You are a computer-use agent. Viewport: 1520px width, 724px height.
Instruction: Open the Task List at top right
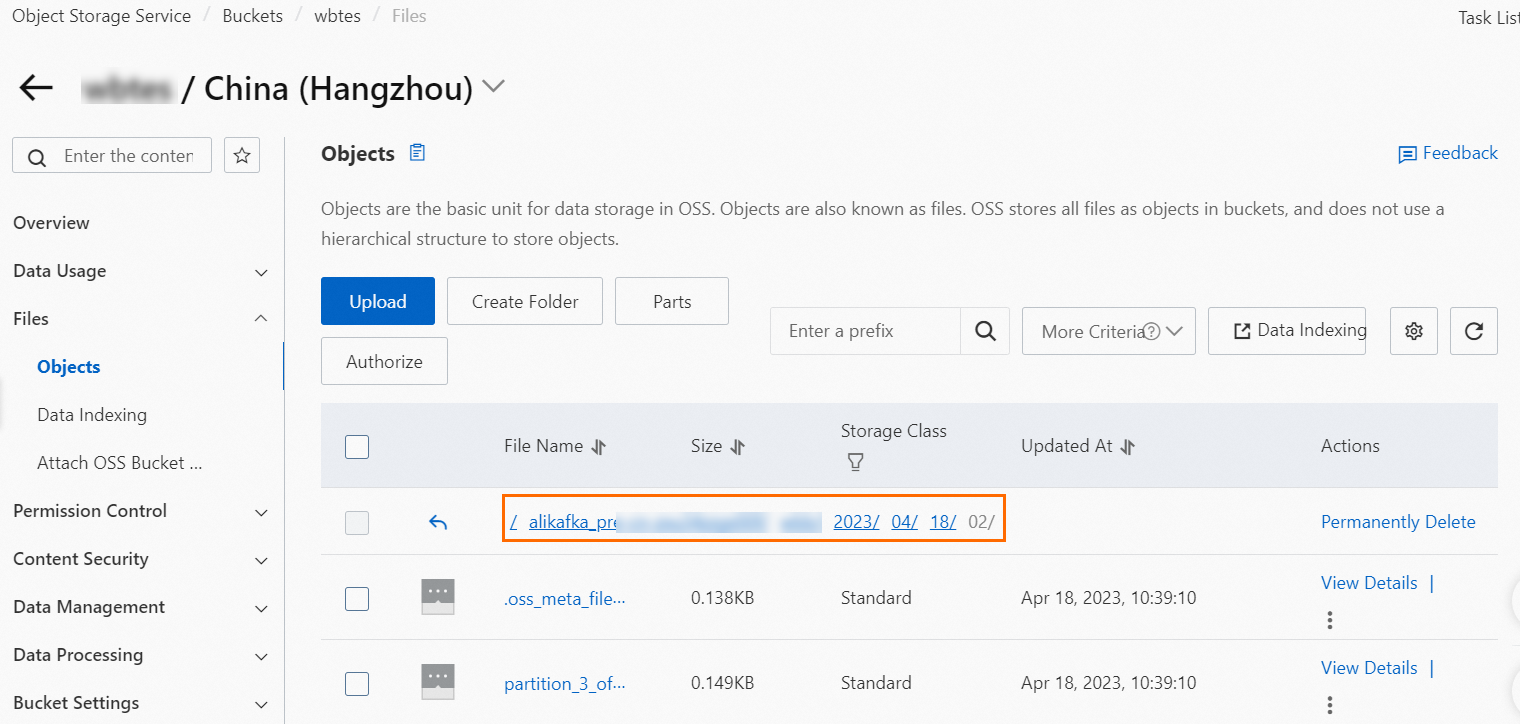click(x=1489, y=18)
